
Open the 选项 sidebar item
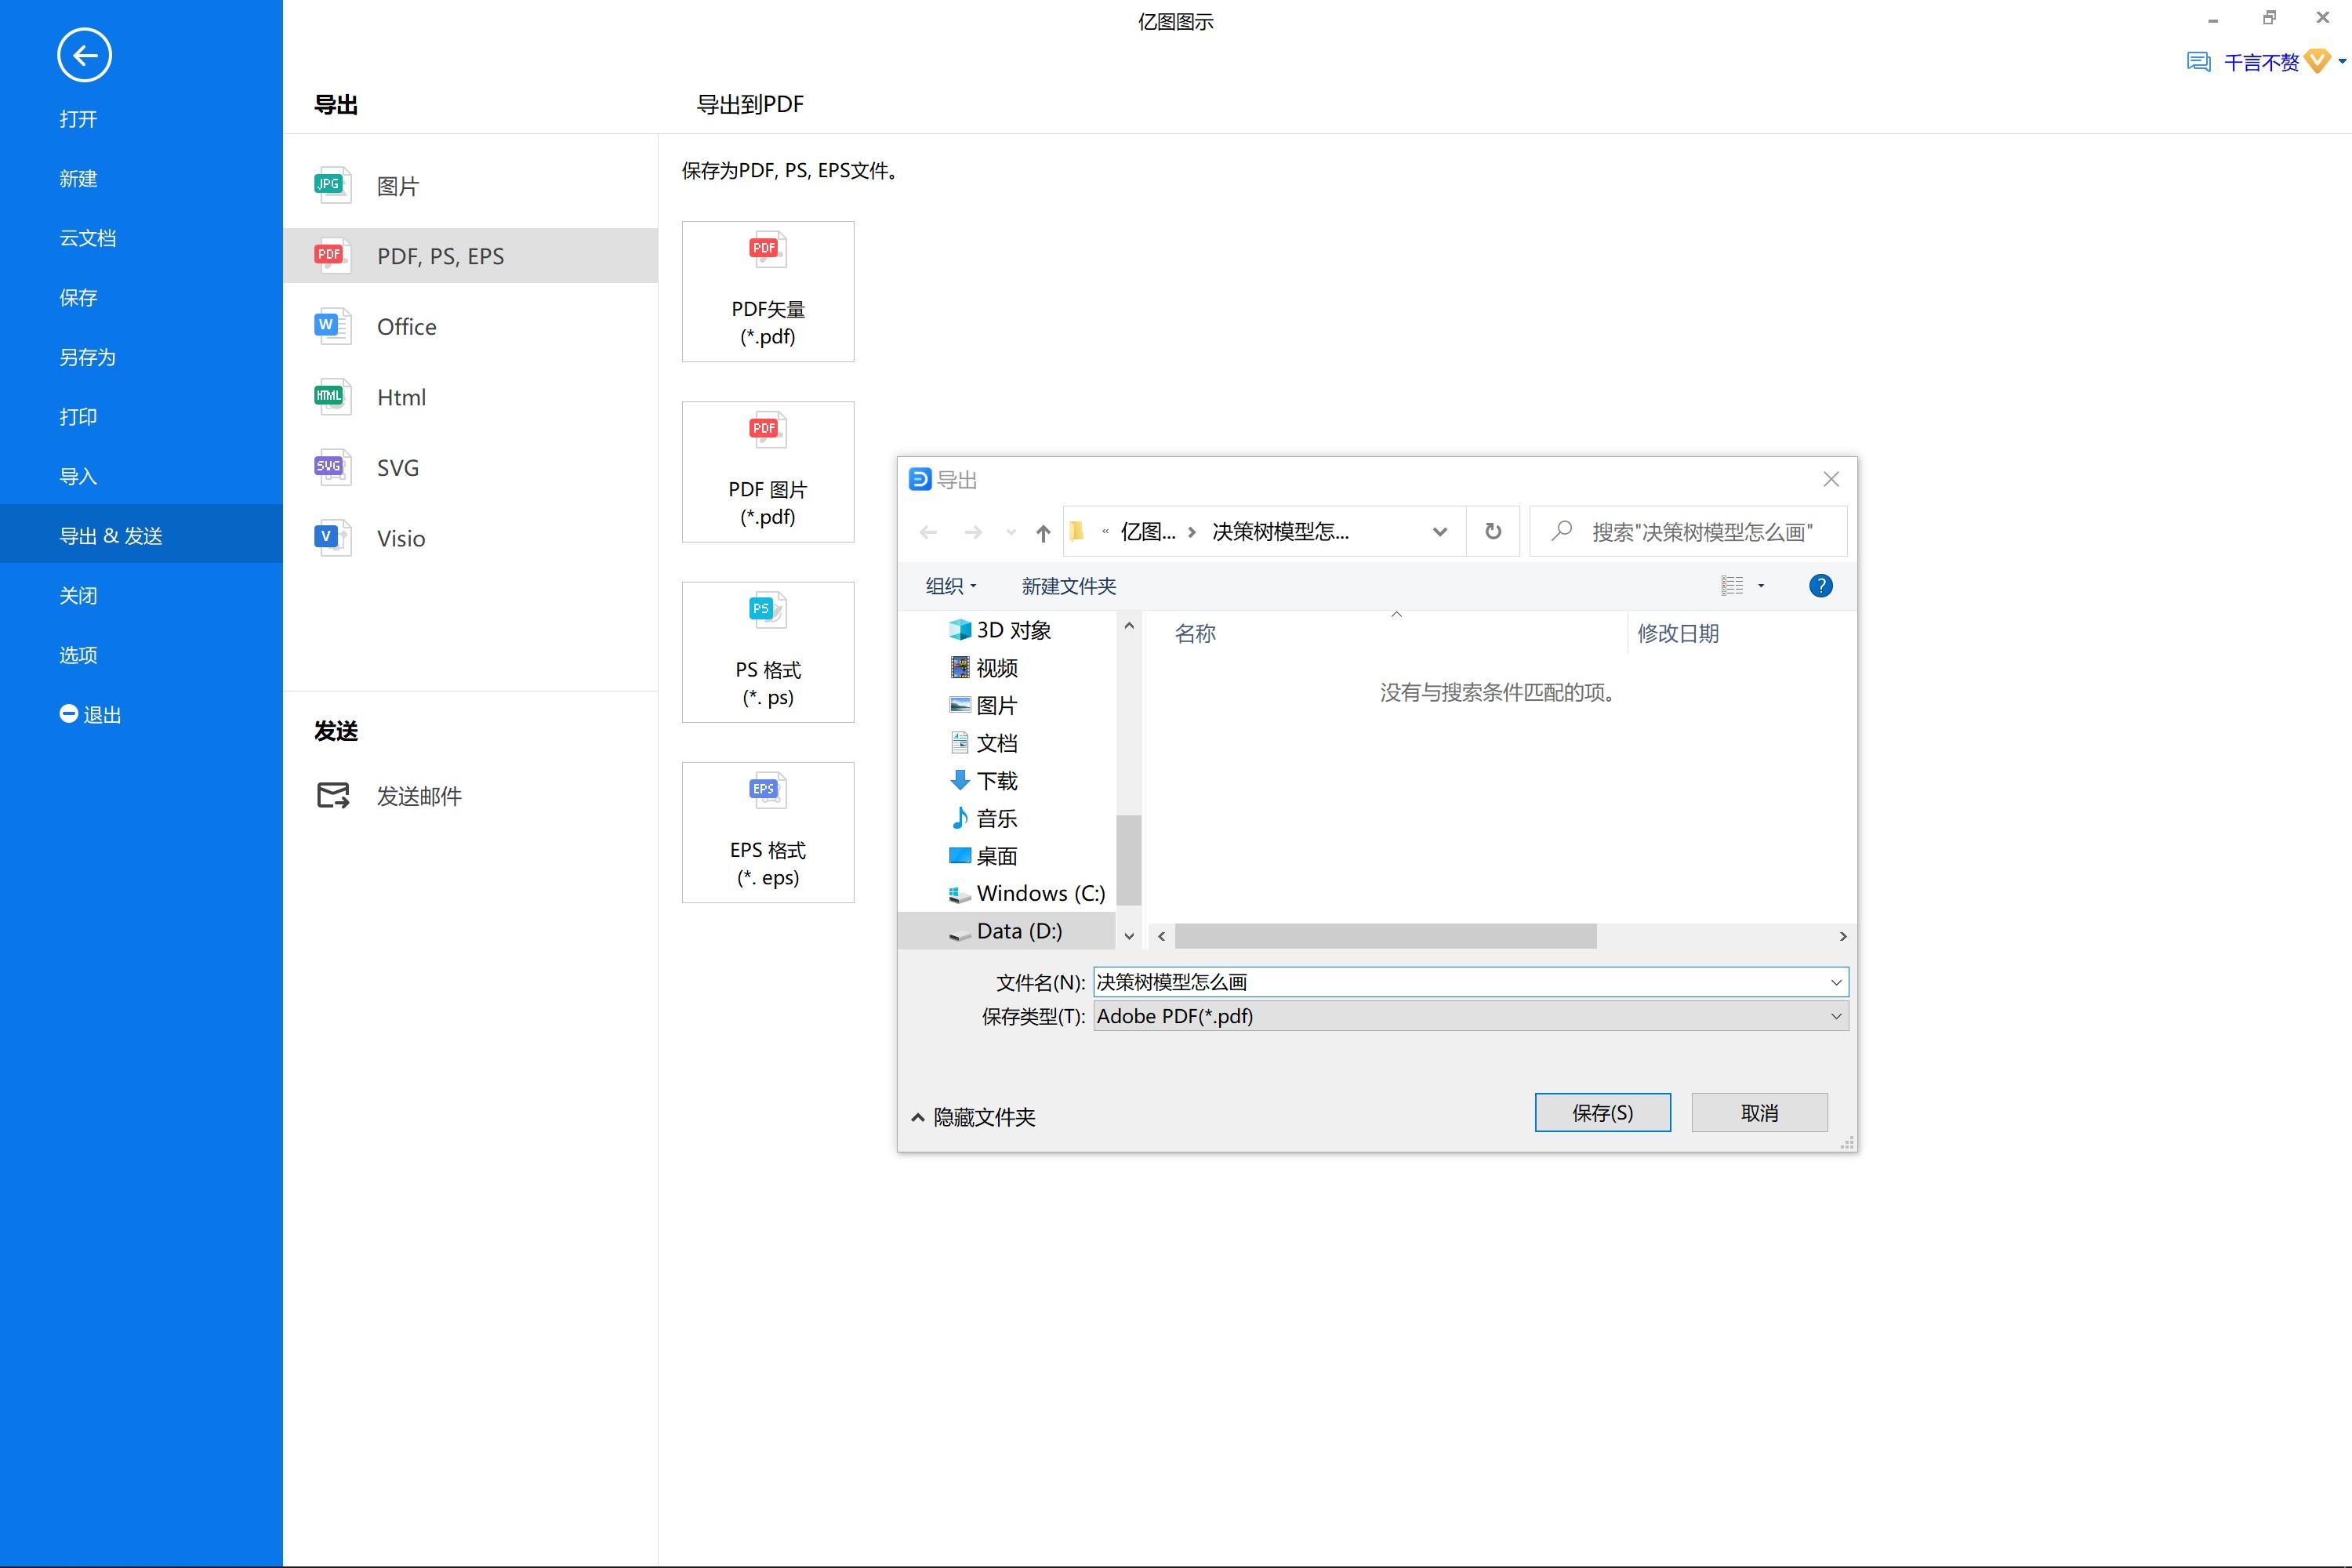pyautogui.click(x=78, y=654)
